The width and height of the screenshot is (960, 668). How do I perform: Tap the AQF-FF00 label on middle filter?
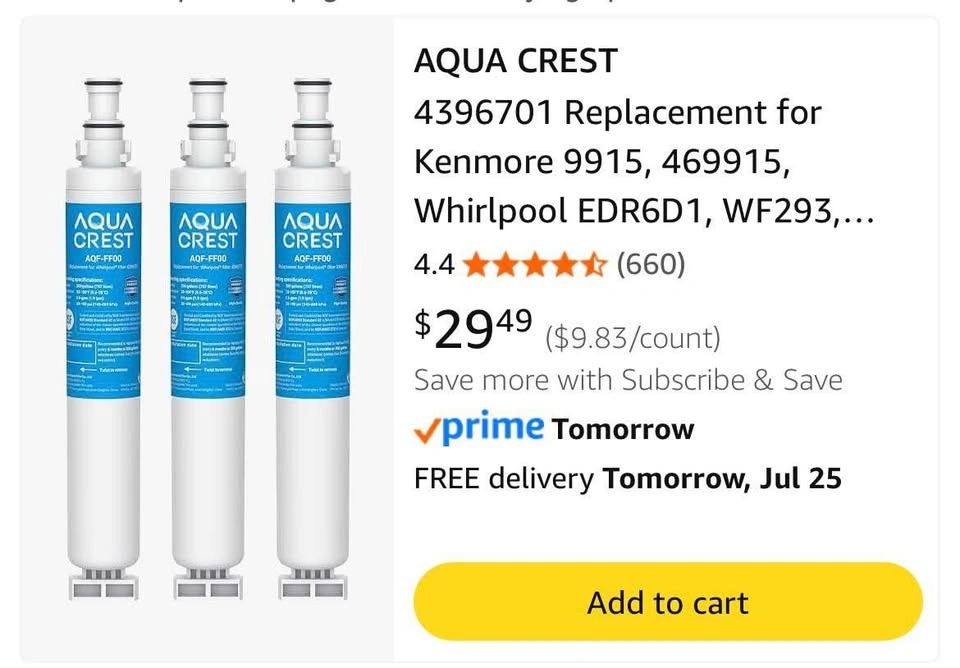[208, 258]
